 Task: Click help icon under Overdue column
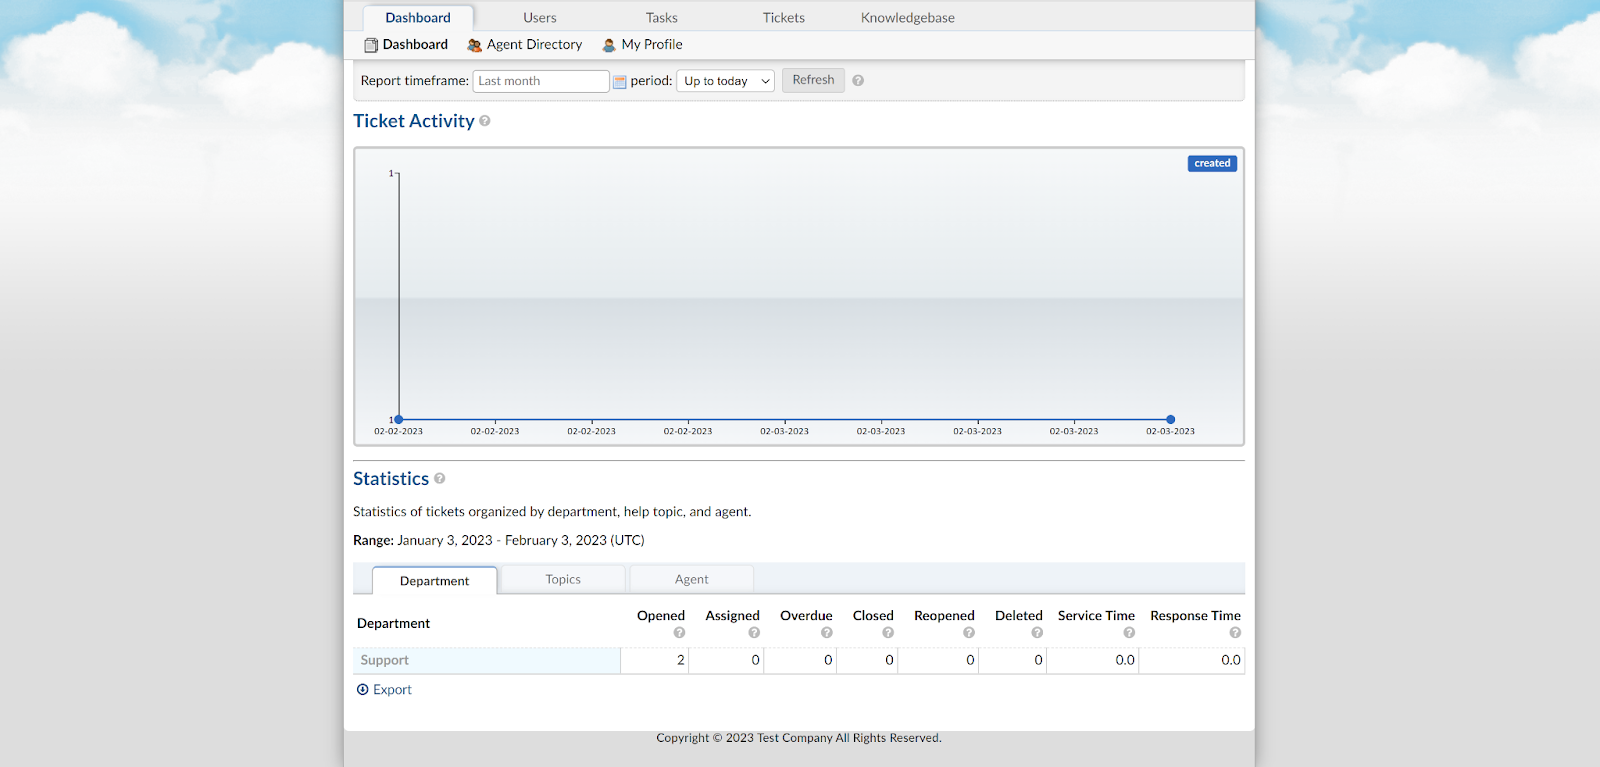coord(826,633)
